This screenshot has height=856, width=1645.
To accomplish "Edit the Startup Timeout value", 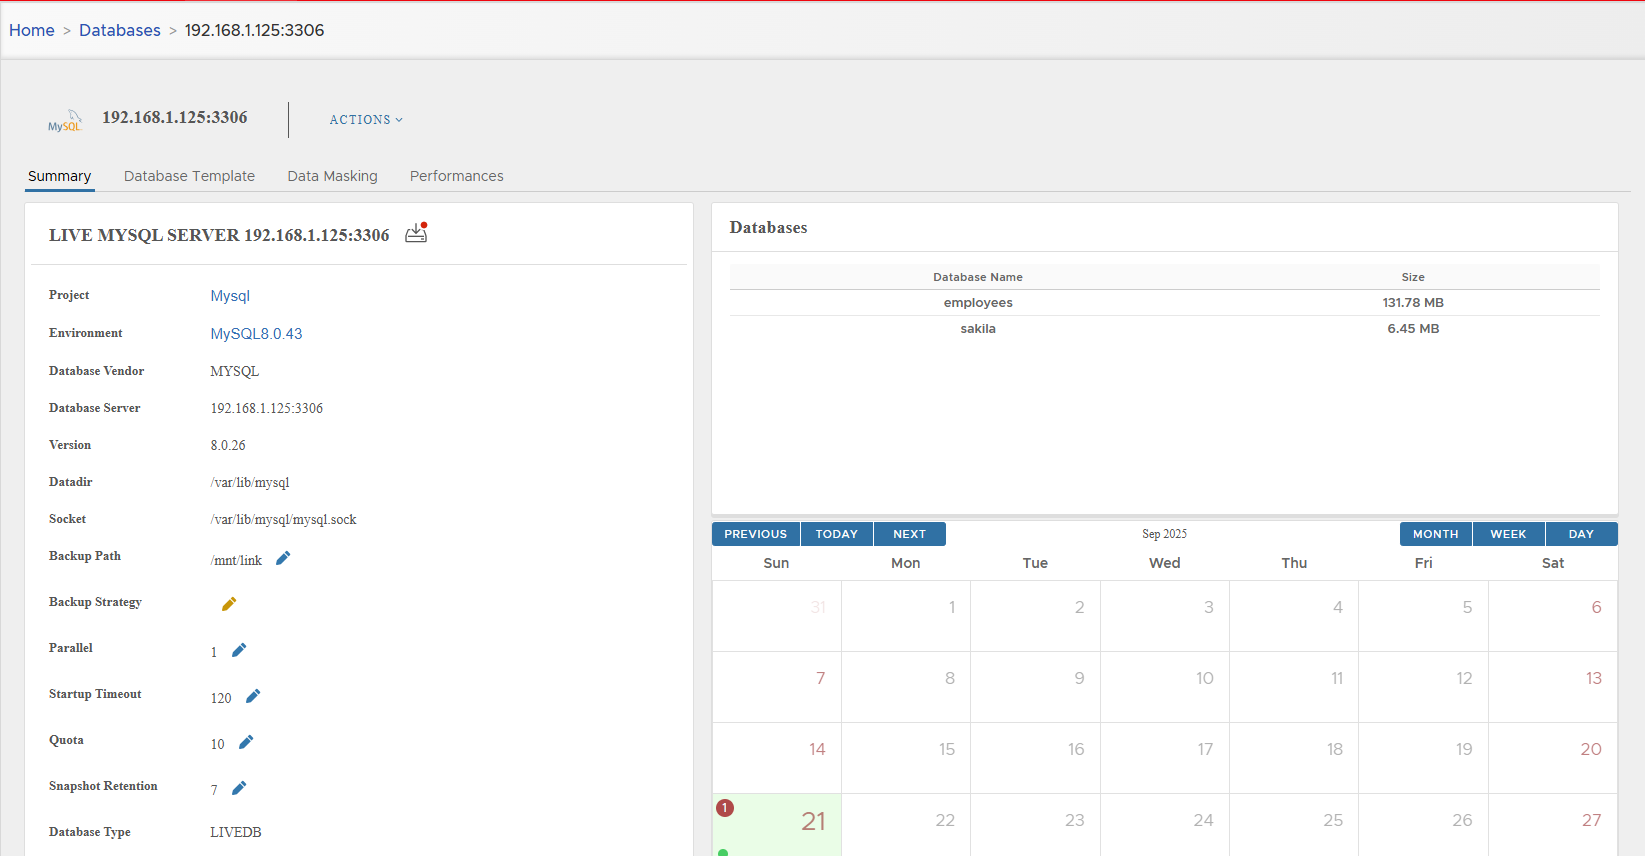I will pyautogui.click(x=253, y=697).
